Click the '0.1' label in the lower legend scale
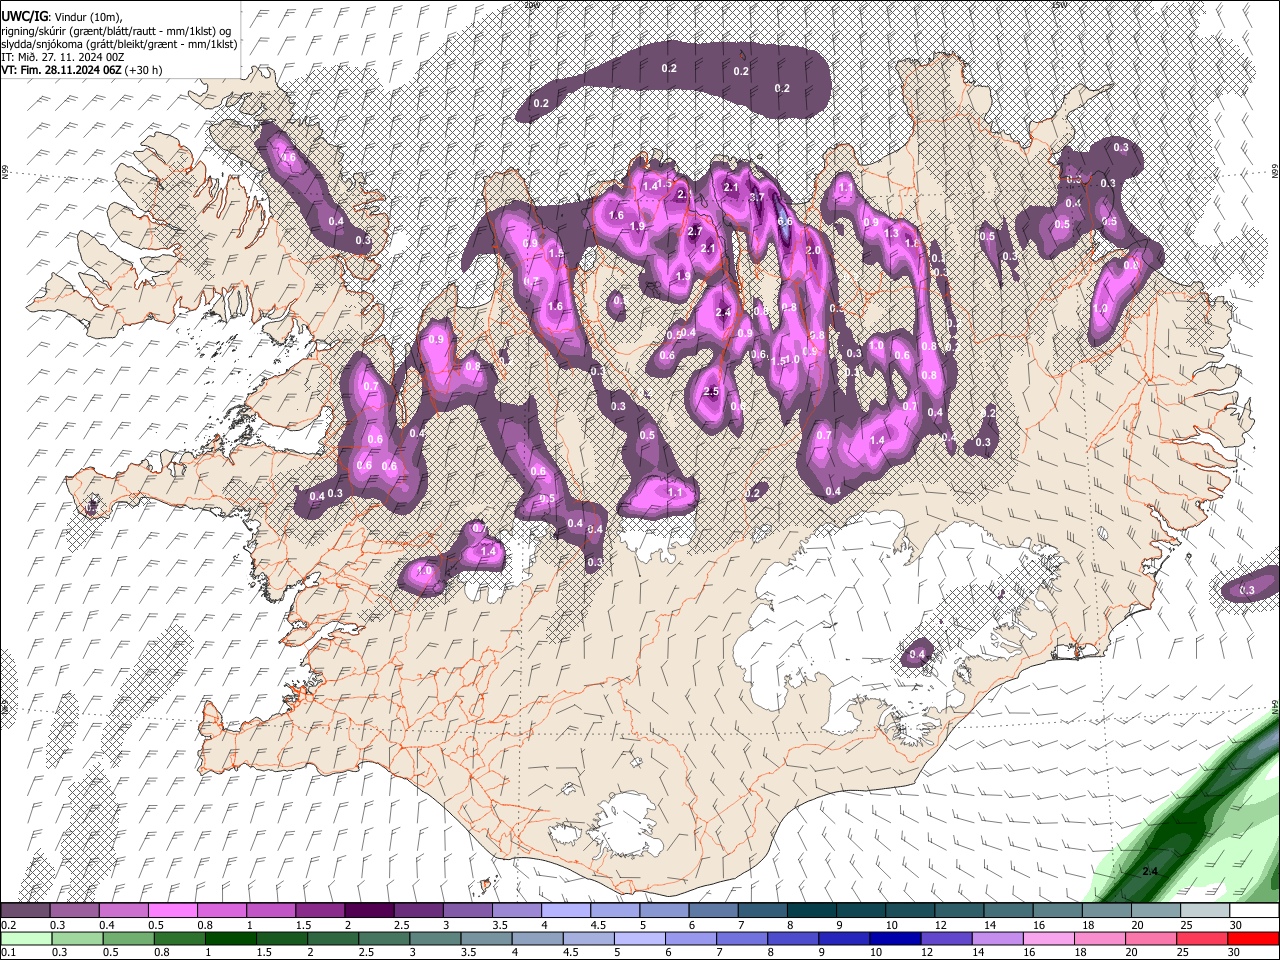 [8, 953]
